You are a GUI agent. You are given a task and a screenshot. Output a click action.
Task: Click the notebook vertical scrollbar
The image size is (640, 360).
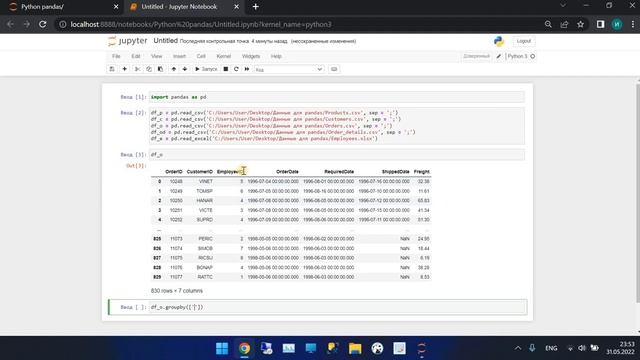638,192
